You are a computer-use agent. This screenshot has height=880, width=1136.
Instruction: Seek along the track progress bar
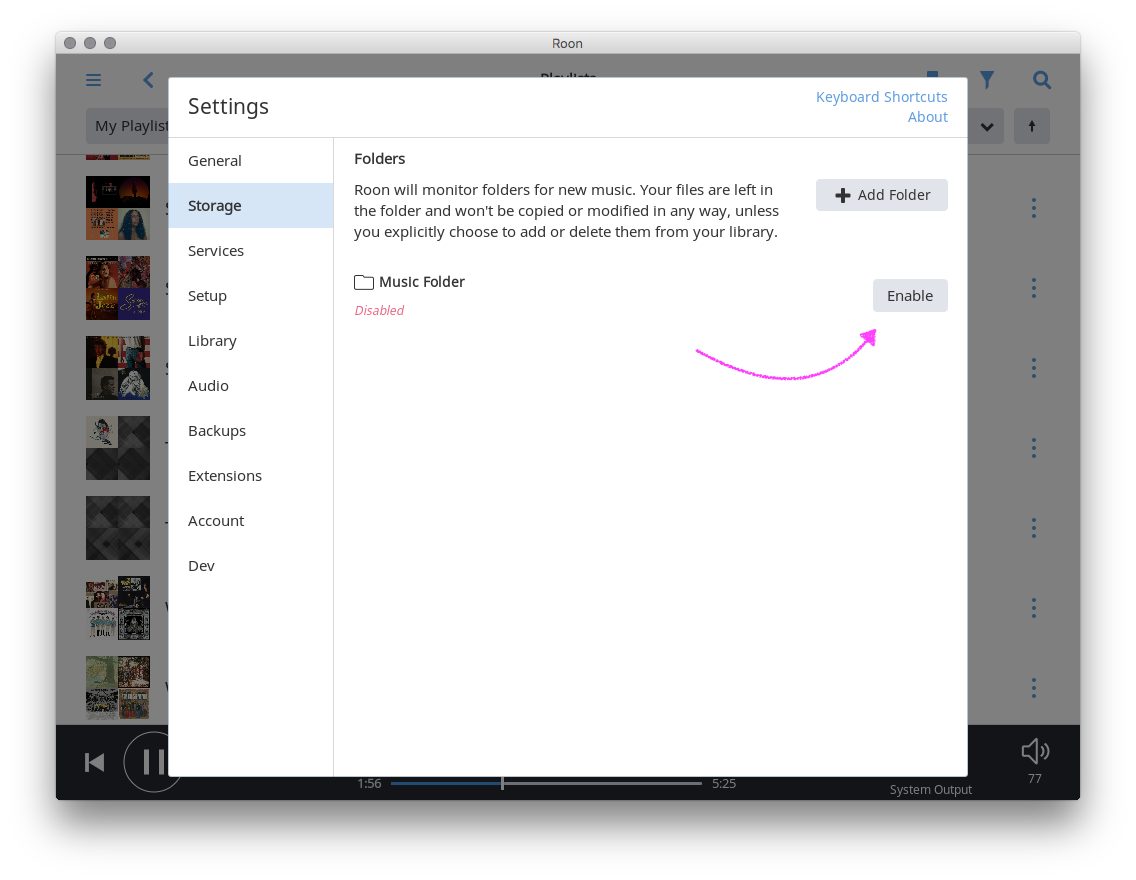pos(546,783)
